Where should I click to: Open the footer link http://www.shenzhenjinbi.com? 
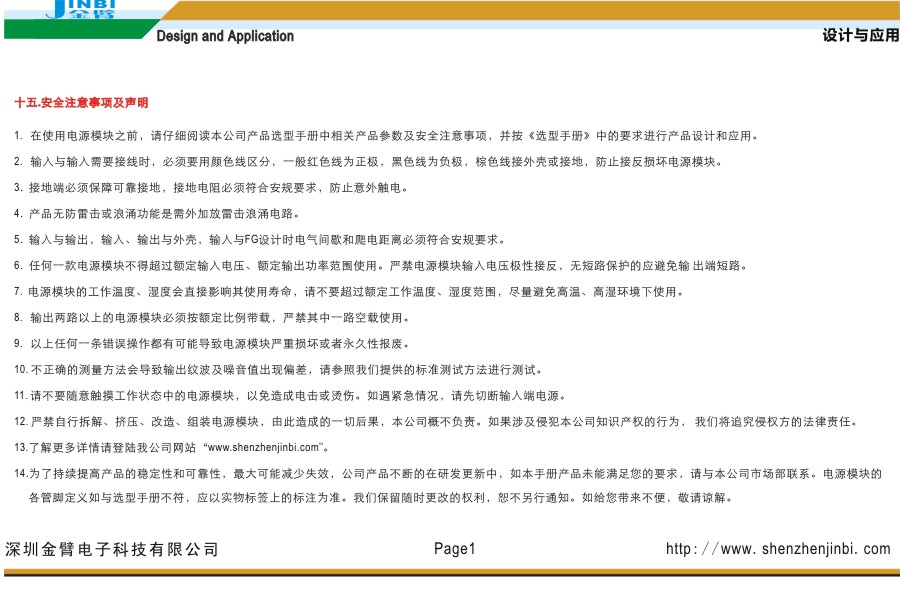(x=777, y=549)
